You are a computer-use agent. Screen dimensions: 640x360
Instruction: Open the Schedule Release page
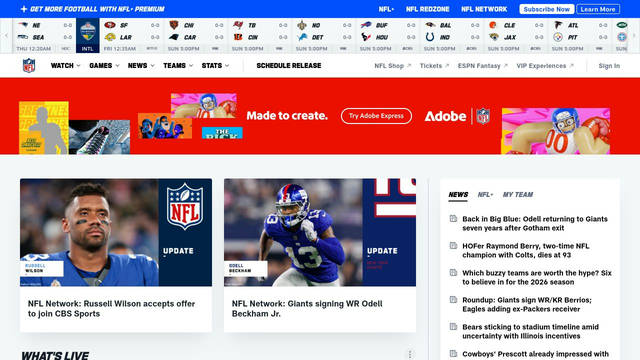coord(289,65)
